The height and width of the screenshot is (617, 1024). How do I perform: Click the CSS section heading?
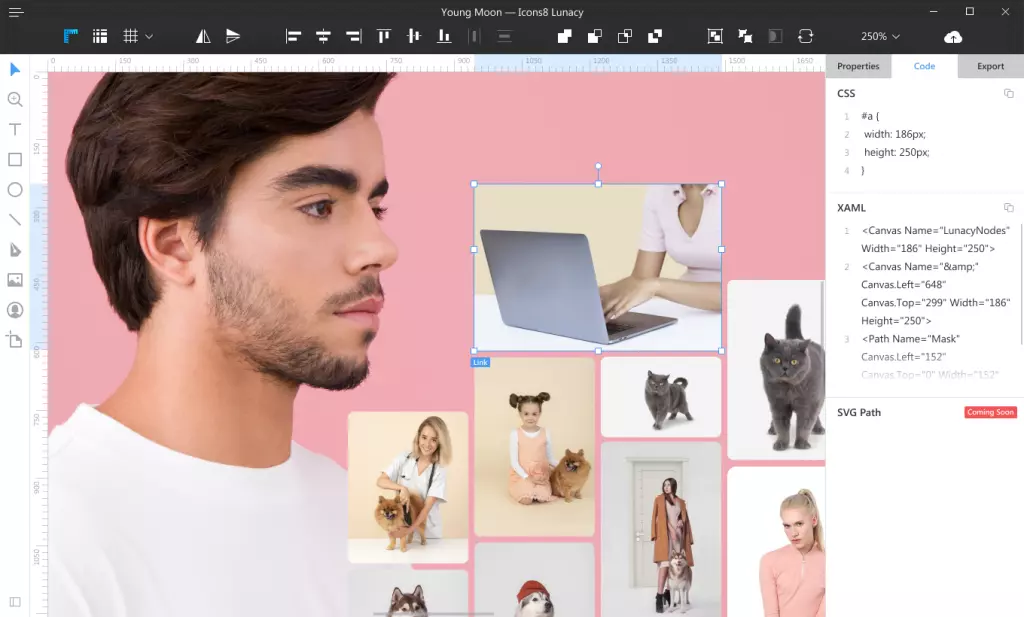(846, 93)
